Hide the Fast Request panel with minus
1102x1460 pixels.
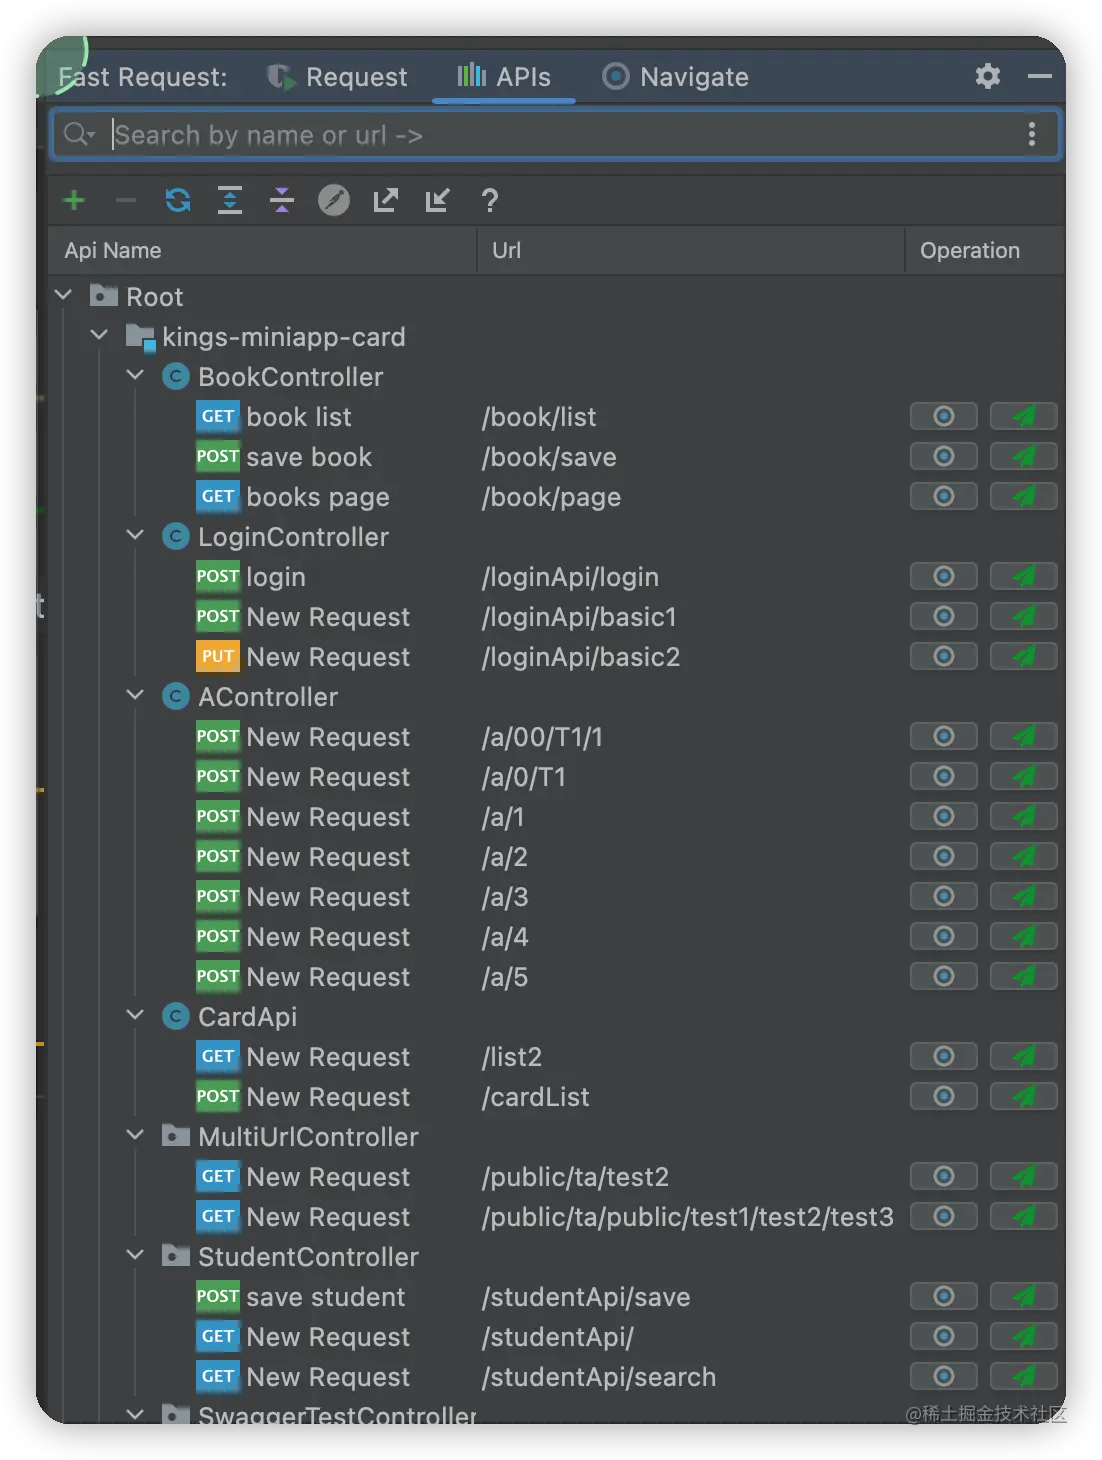pos(1040,76)
